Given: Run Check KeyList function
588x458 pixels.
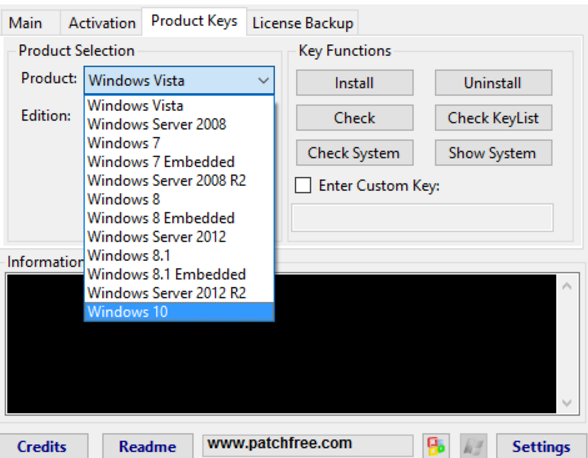Looking at the screenshot, I should [x=493, y=118].
